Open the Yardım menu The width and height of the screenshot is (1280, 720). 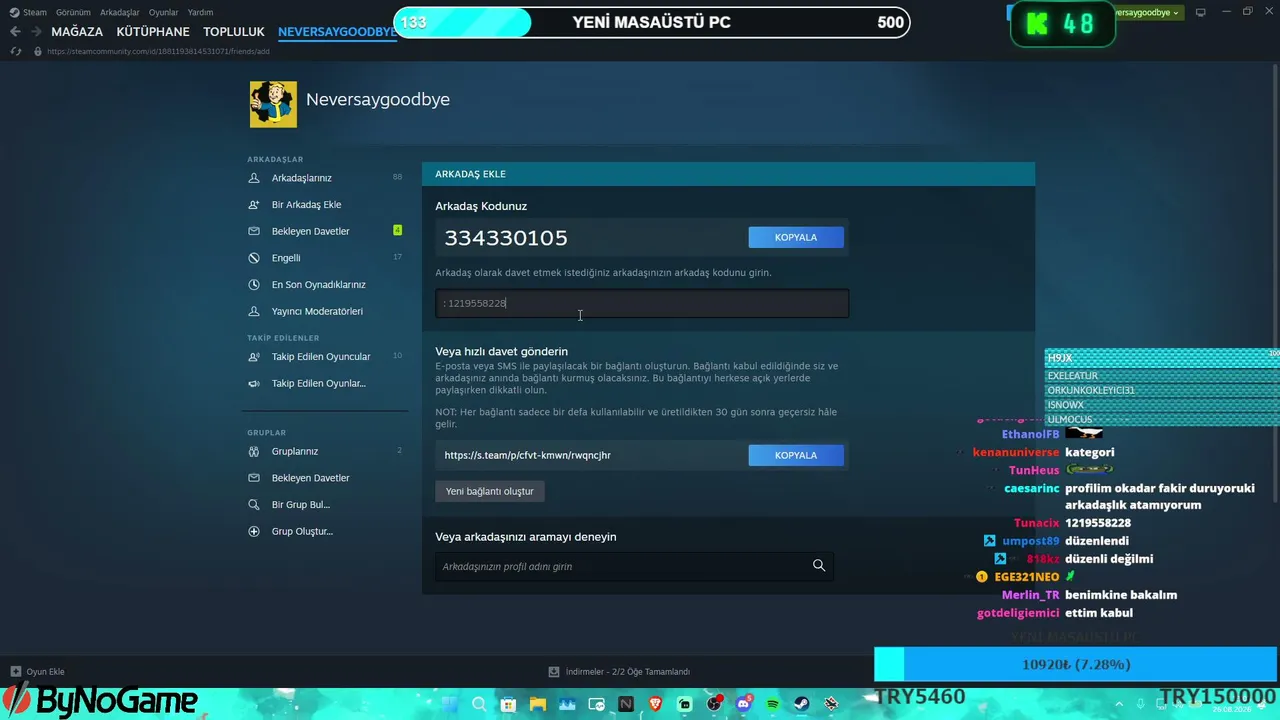click(200, 13)
